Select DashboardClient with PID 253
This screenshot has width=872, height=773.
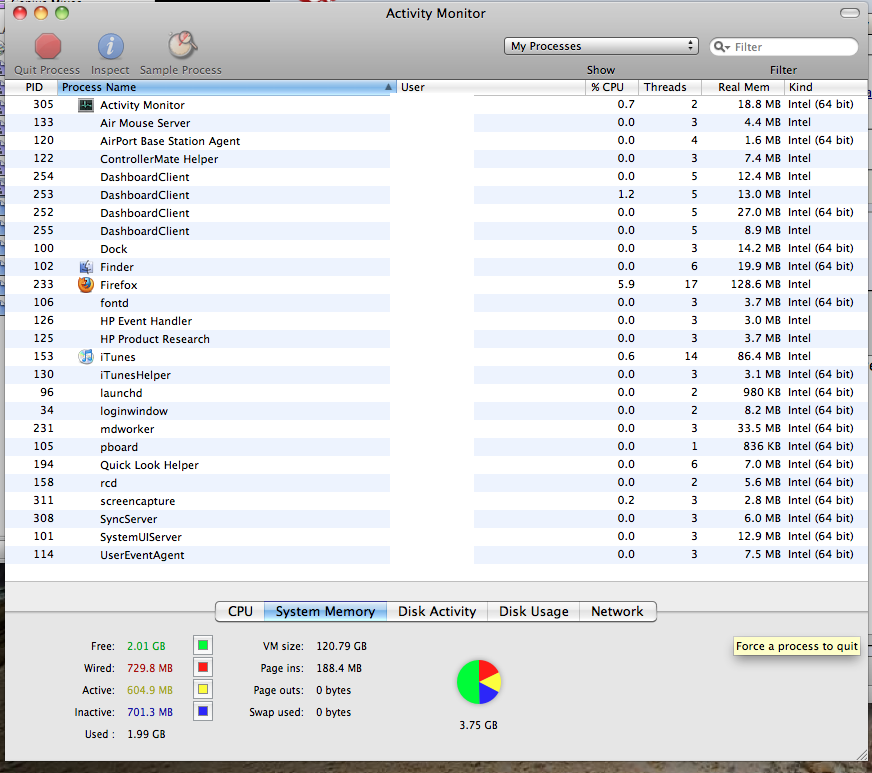[436, 195]
